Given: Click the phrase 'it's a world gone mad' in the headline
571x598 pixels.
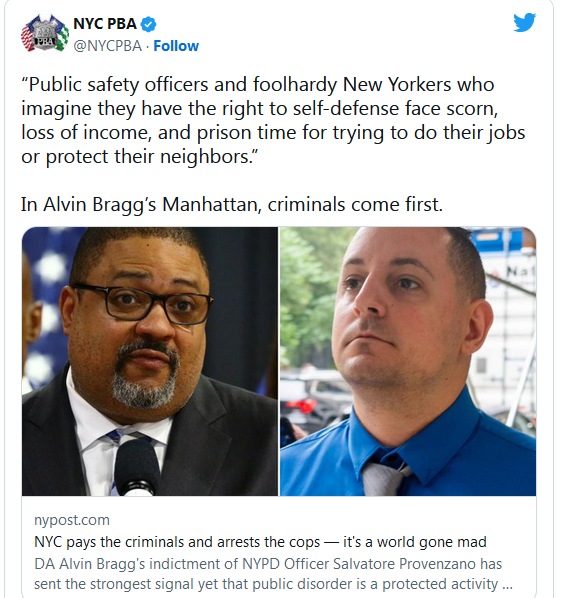Looking at the screenshot, I should (415, 542).
